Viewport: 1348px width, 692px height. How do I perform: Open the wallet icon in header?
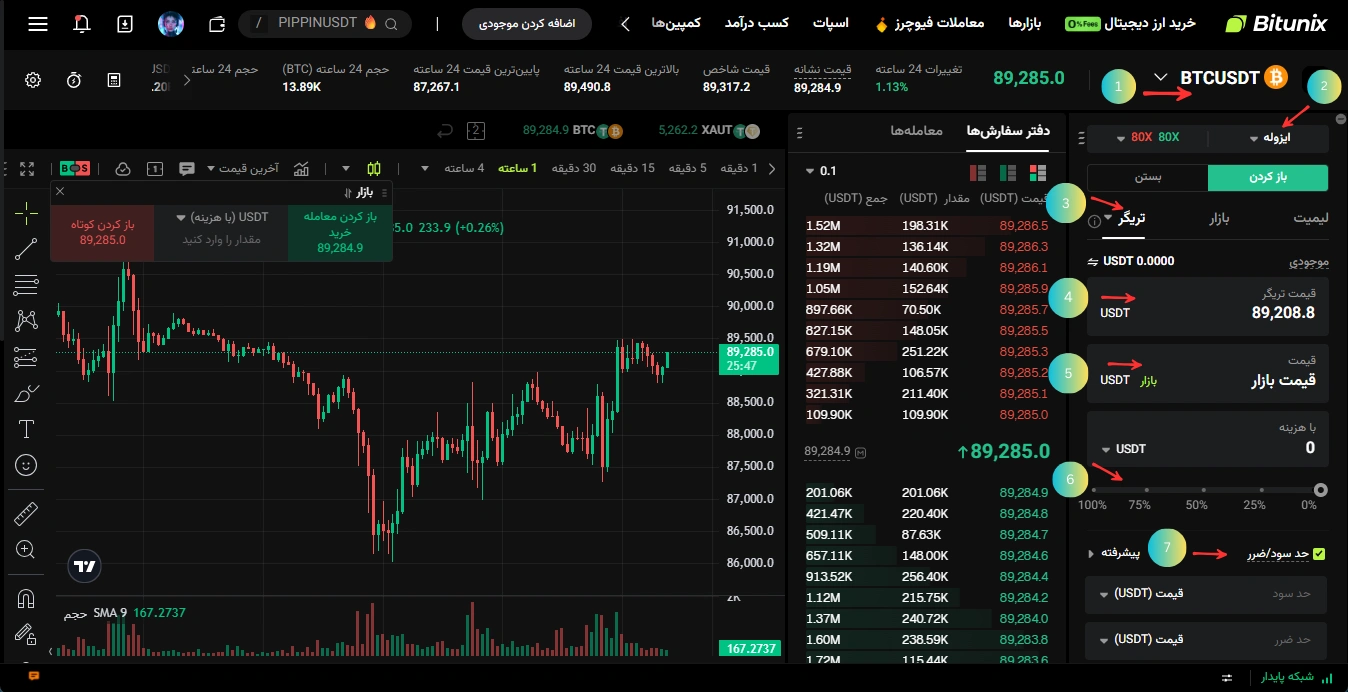217,24
